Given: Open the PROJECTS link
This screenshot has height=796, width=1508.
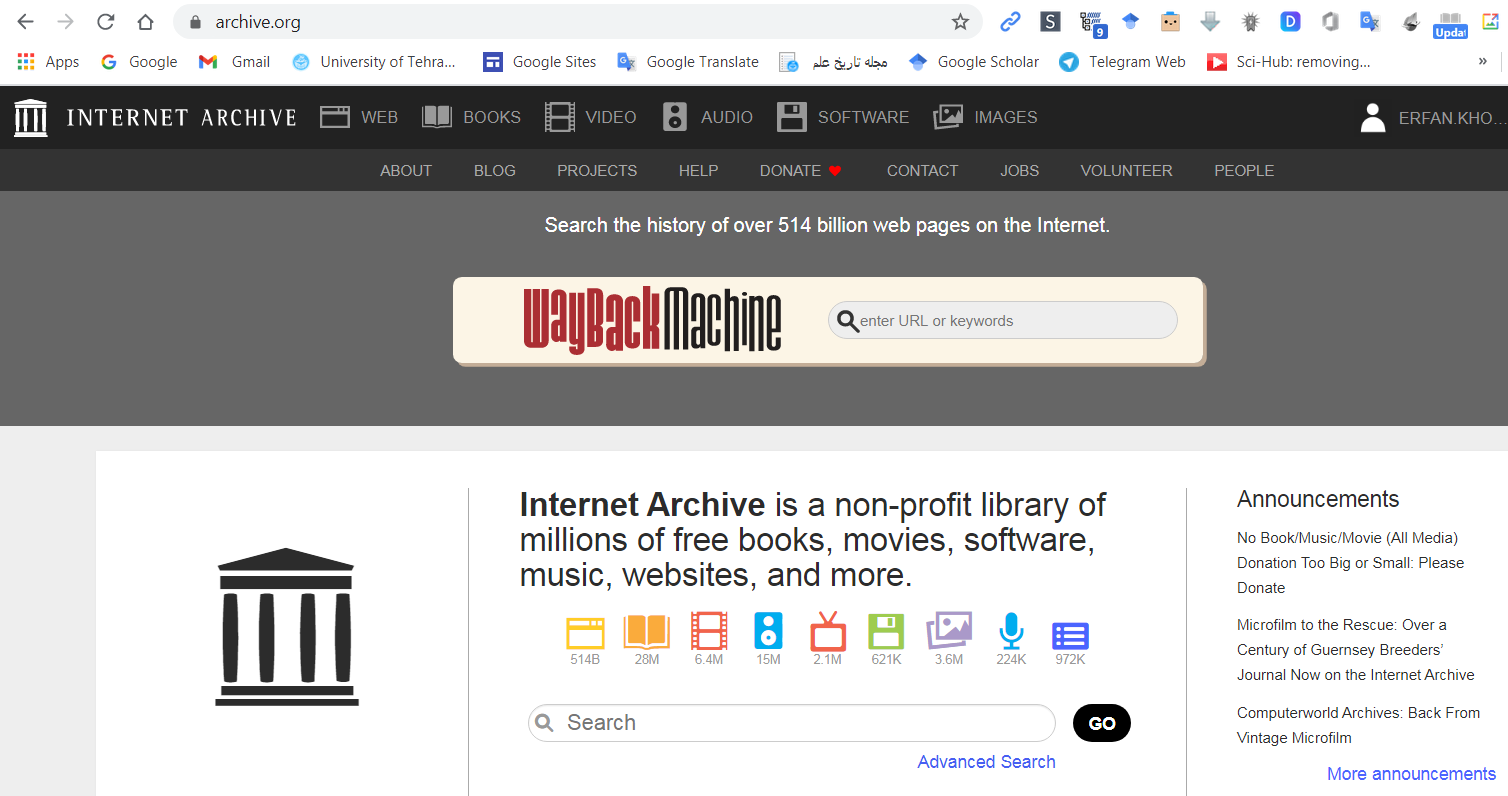Looking at the screenshot, I should (597, 171).
